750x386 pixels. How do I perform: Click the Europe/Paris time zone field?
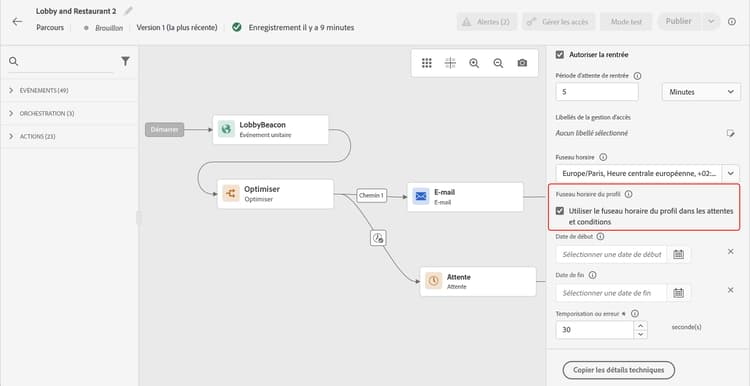[639, 174]
